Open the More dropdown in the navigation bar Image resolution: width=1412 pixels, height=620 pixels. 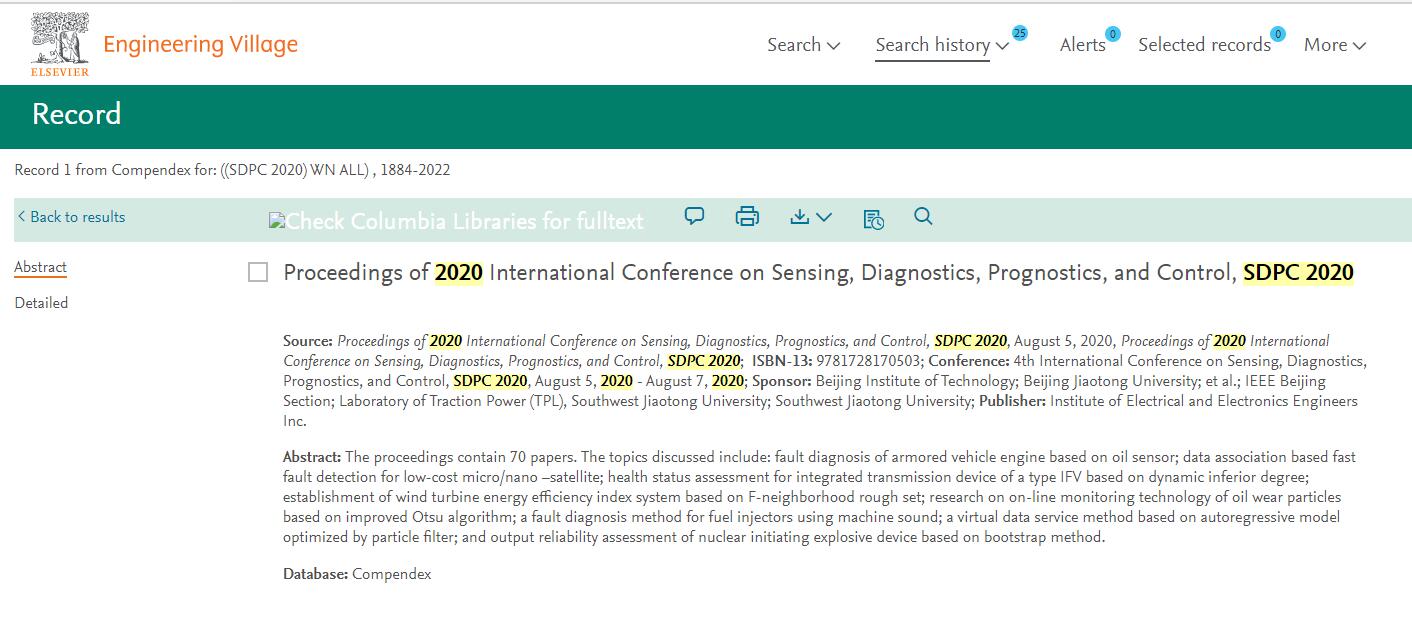pos(1334,44)
